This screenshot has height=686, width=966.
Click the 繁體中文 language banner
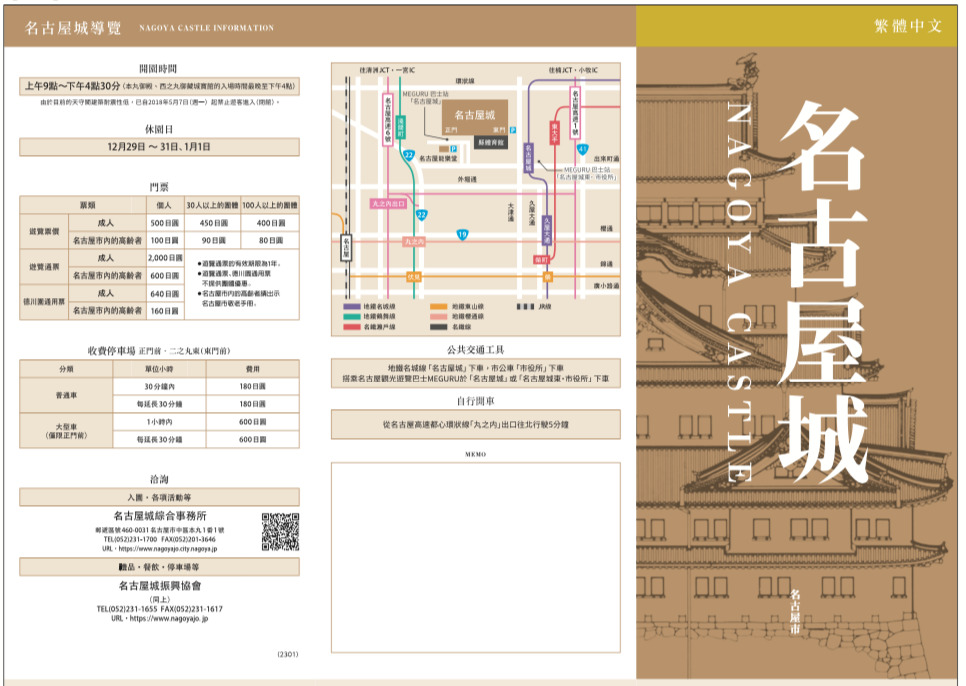pyautogui.click(x=908, y=26)
